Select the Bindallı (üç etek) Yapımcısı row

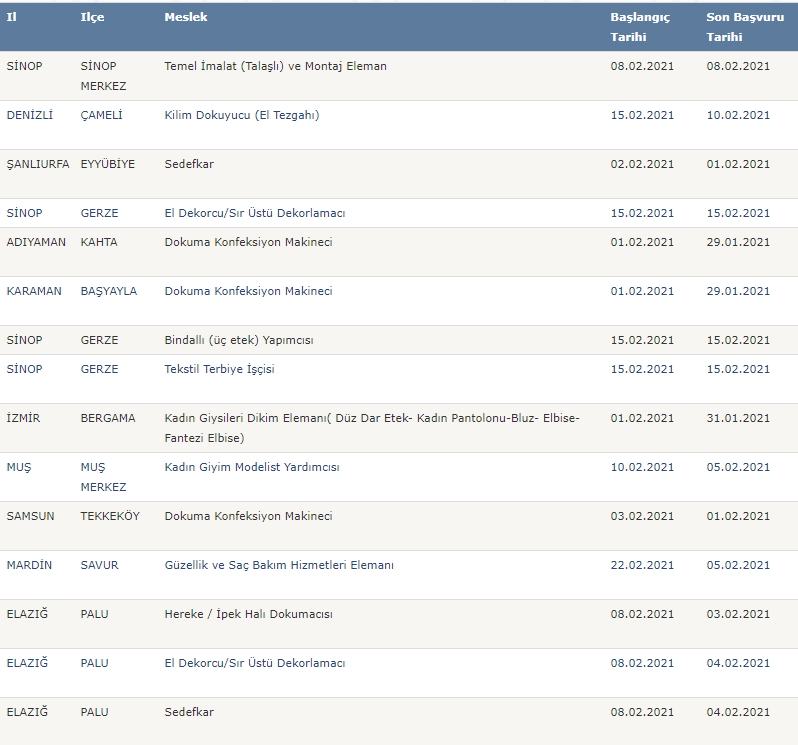399,340
